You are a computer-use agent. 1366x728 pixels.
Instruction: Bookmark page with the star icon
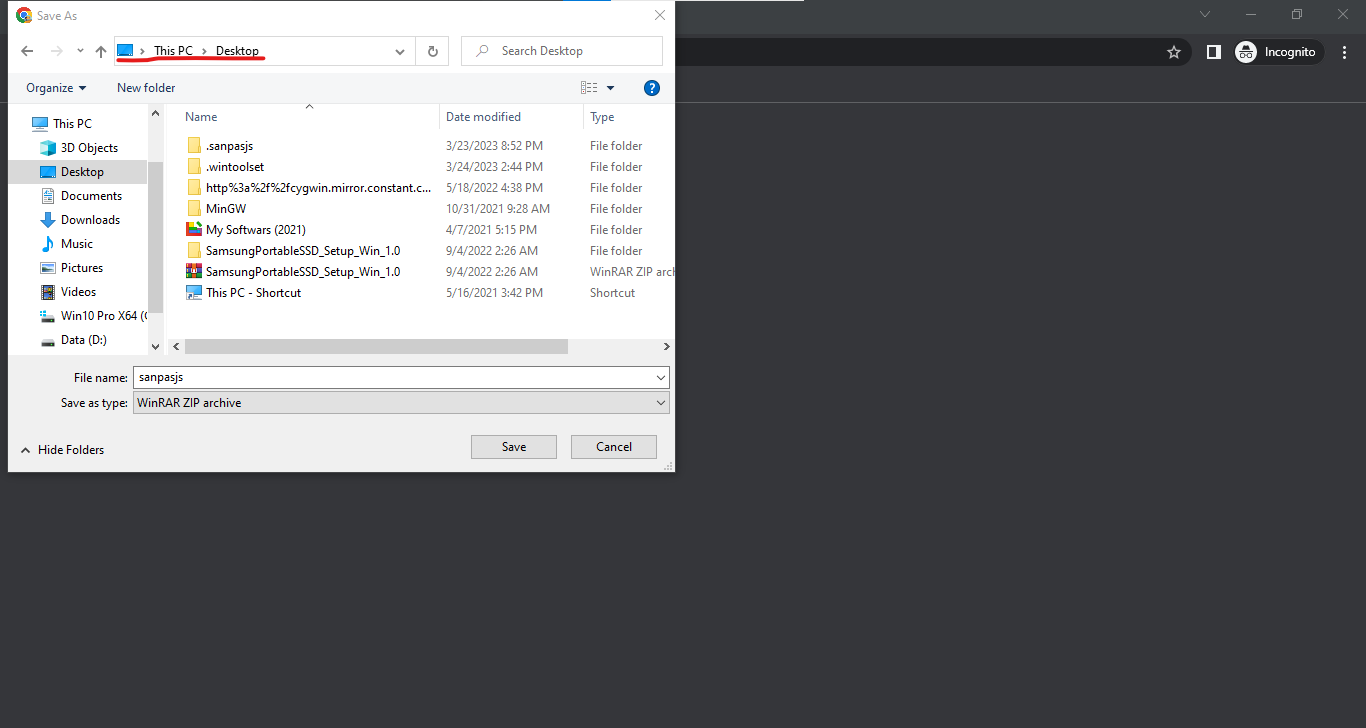[x=1174, y=52]
